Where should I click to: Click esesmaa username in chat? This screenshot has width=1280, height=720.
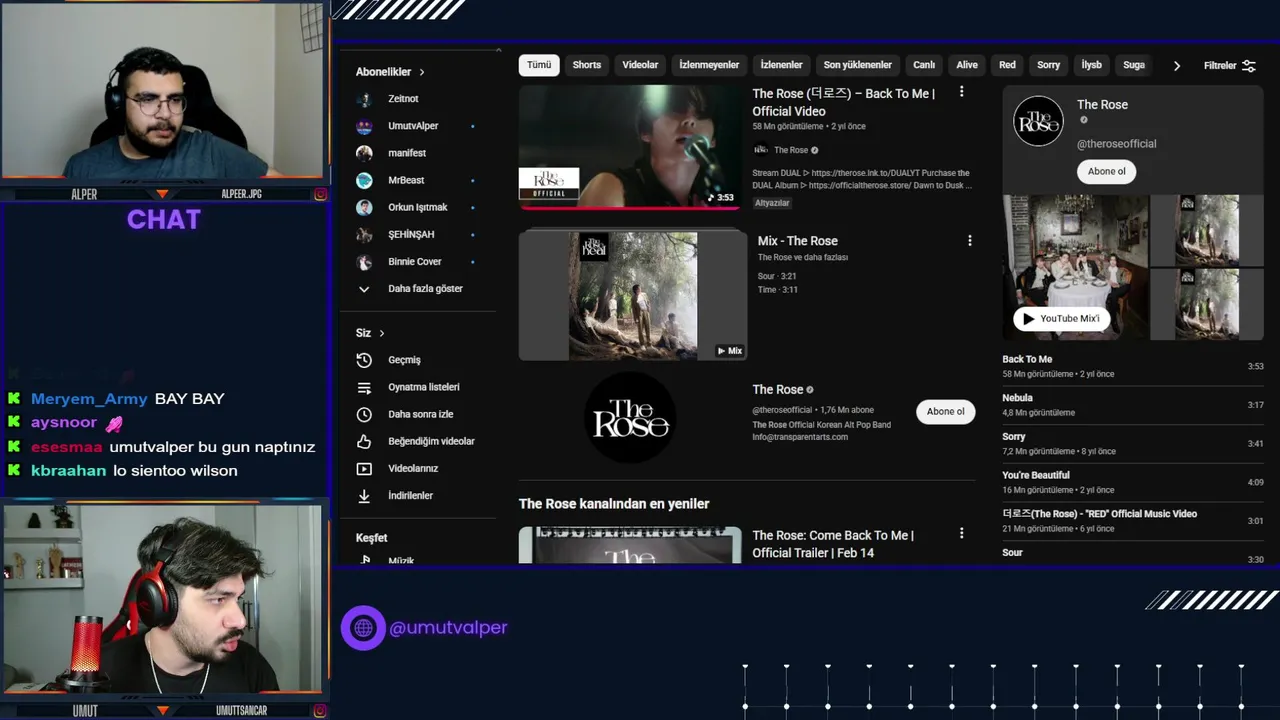(x=67, y=447)
